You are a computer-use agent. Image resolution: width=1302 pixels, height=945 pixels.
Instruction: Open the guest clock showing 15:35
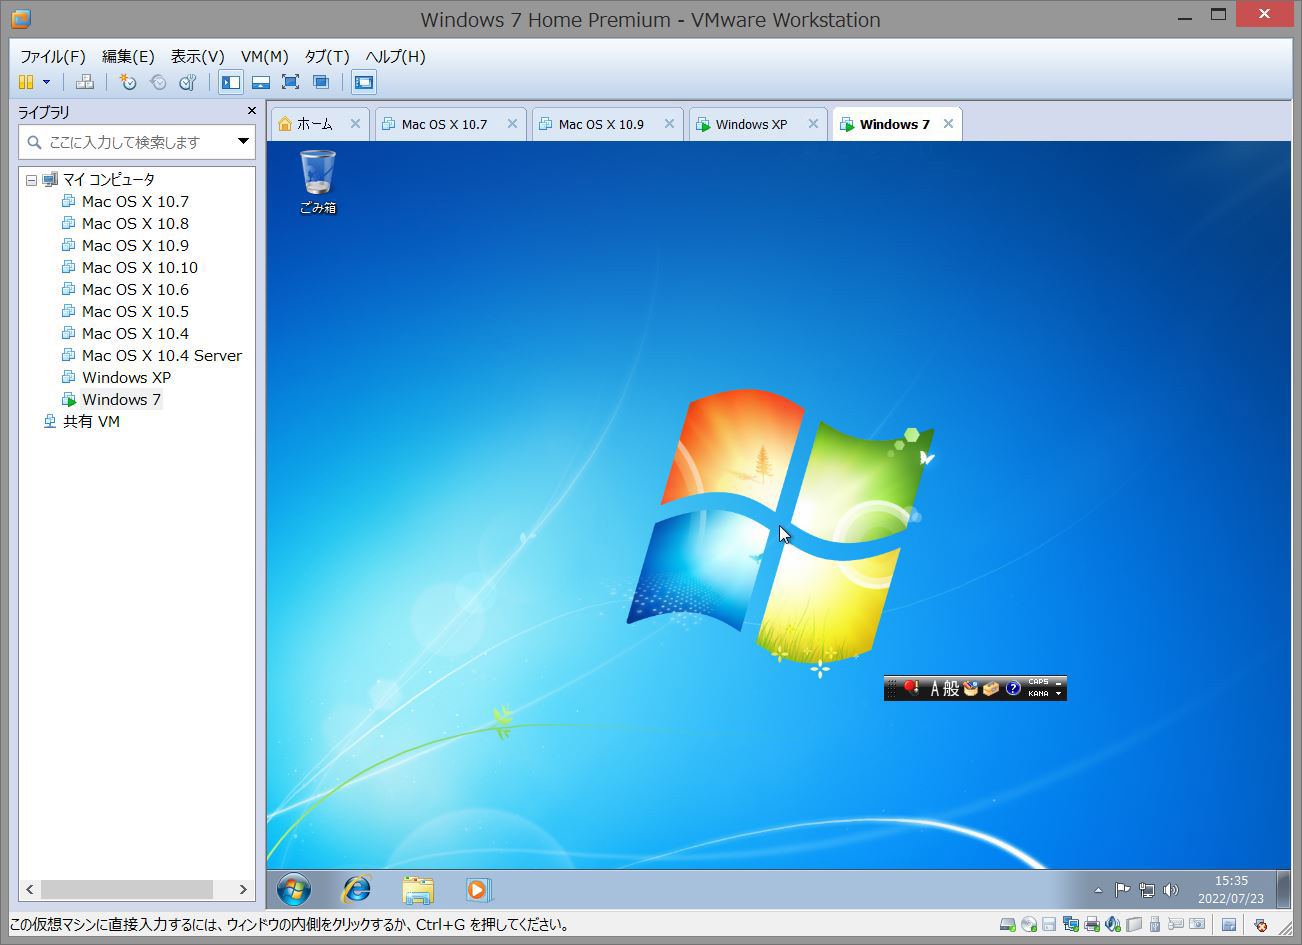[x=1231, y=889]
